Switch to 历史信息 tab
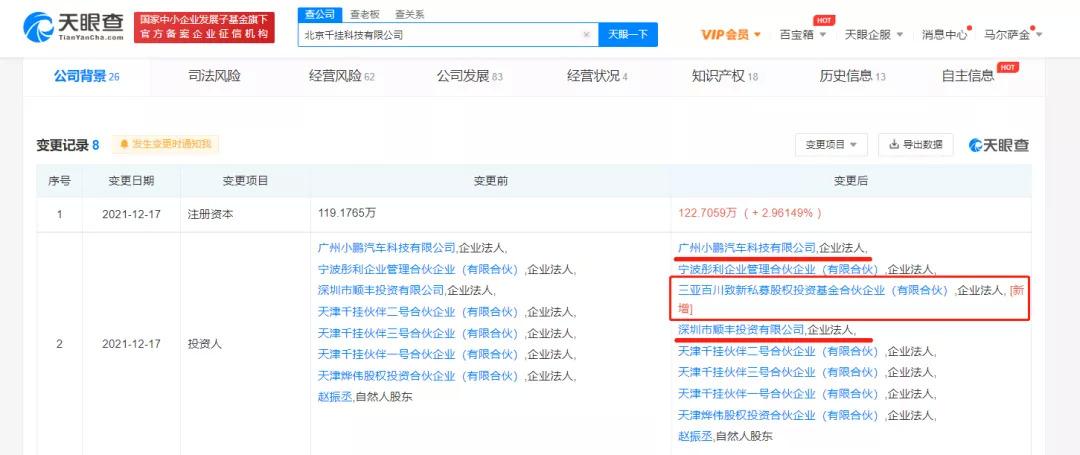This screenshot has height=455, width=1080. (853, 76)
